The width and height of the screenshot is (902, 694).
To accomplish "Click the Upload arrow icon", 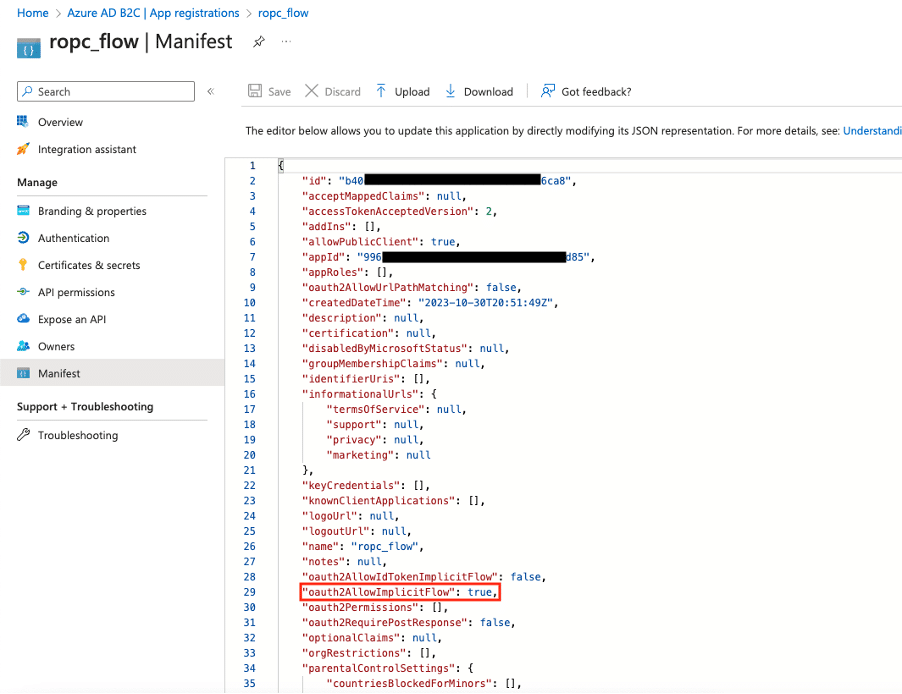I will pyautogui.click(x=381, y=91).
